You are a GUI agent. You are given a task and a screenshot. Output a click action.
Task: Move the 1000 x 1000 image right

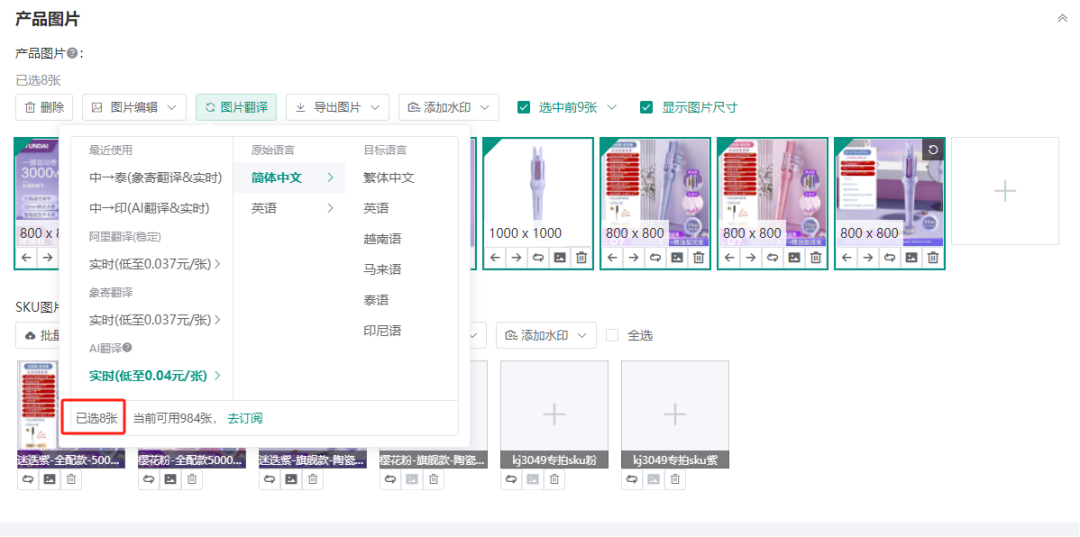[x=516, y=257]
